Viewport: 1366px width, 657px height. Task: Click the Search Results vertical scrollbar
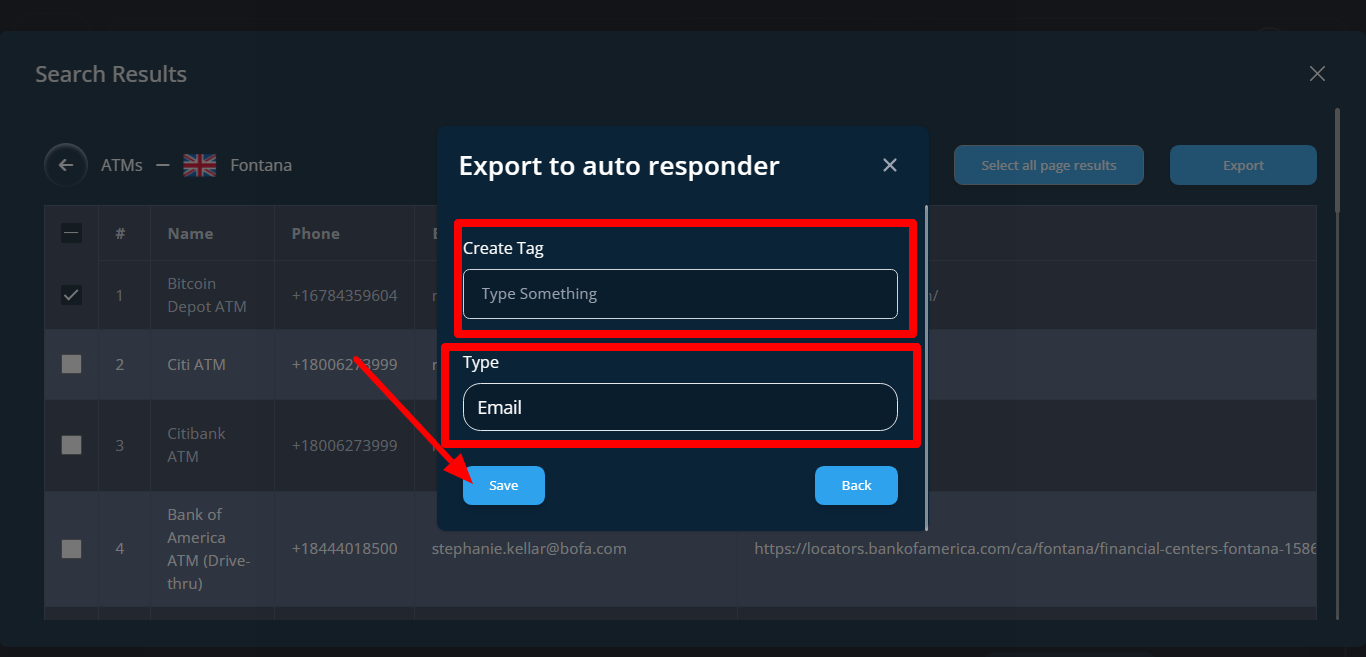pyautogui.click(x=1337, y=160)
